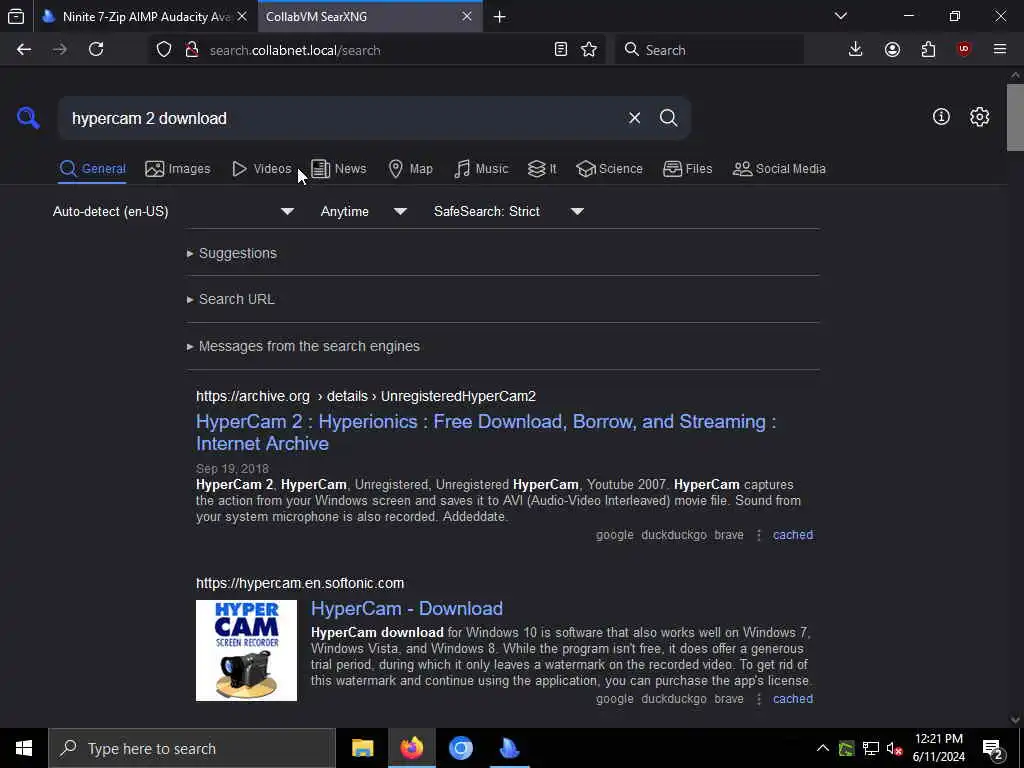Screen dimensions: 1024x768
Task: Switch to the Videos category
Action: [261, 168]
